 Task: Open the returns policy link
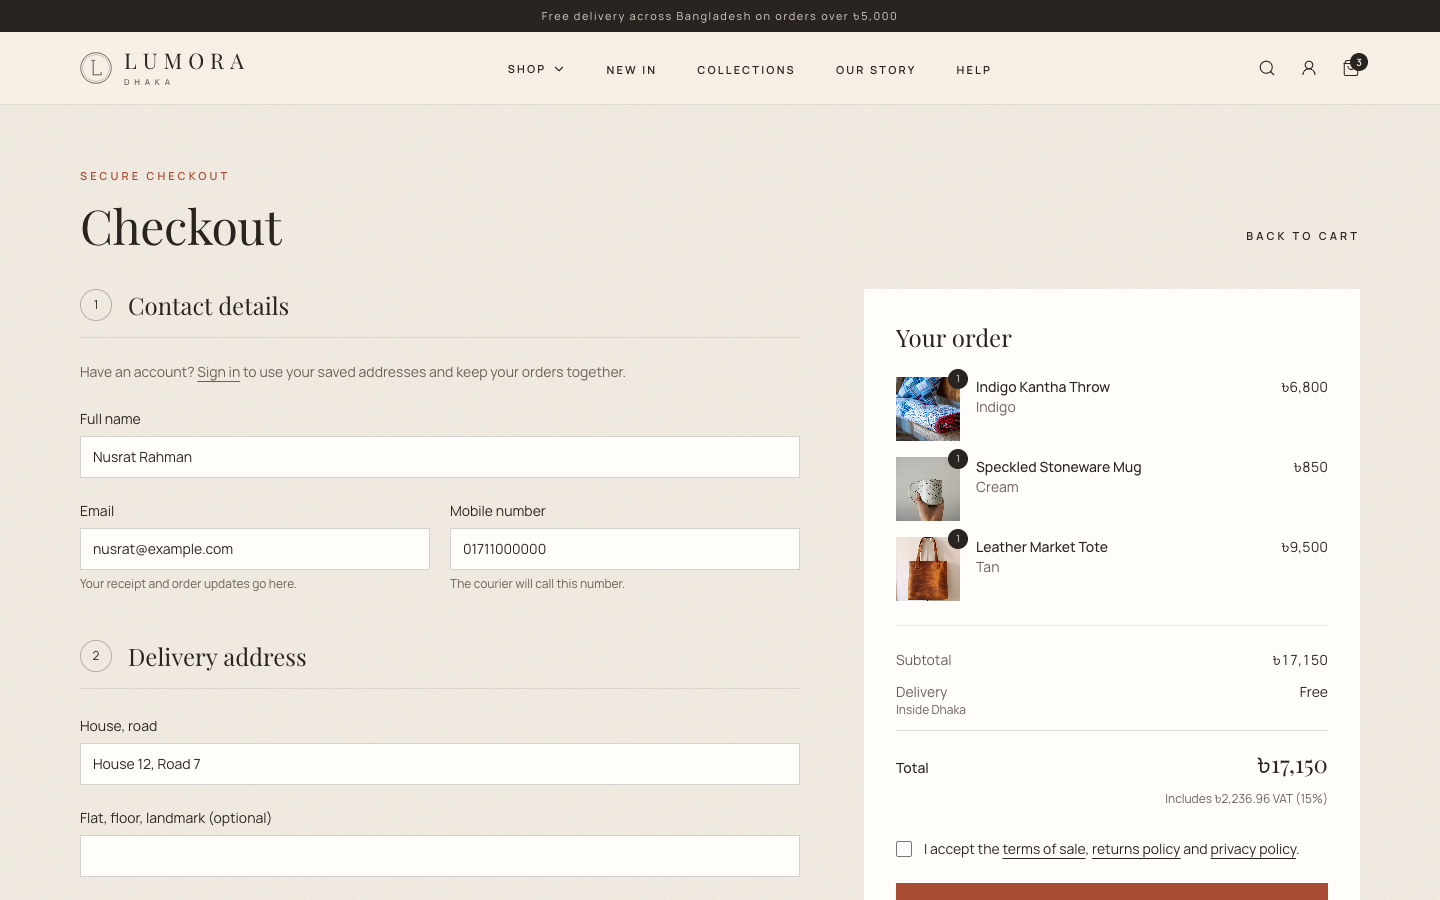click(1136, 849)
